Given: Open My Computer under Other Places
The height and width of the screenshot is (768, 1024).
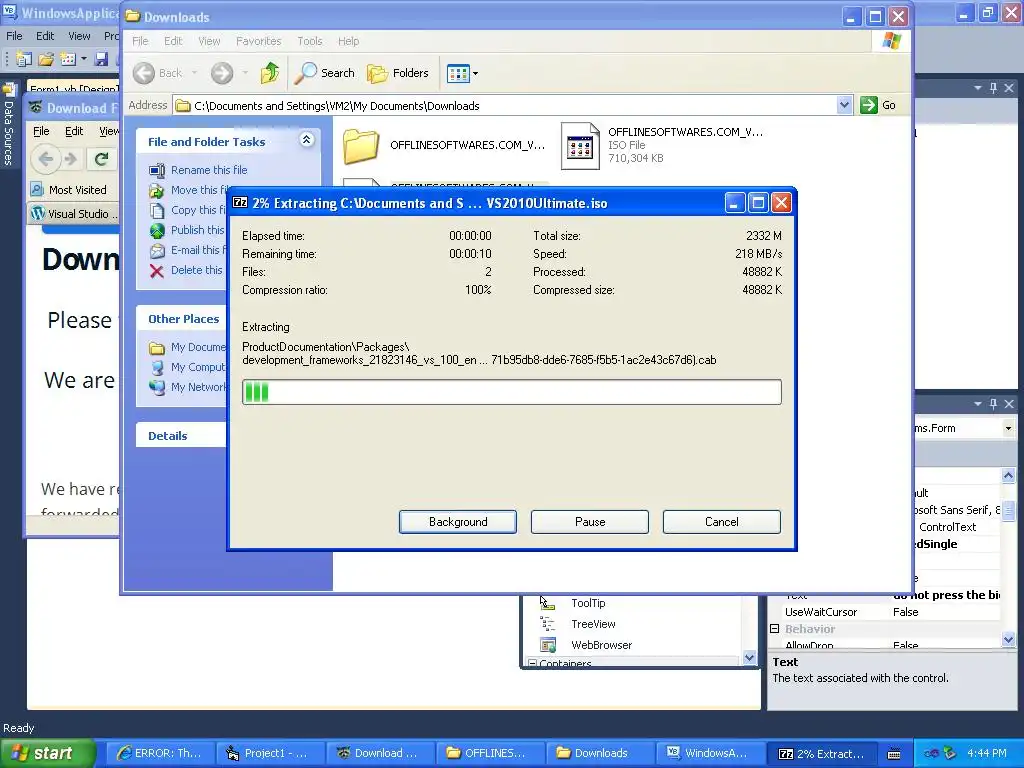Looking at the screenshot, I should coord(198,367).
